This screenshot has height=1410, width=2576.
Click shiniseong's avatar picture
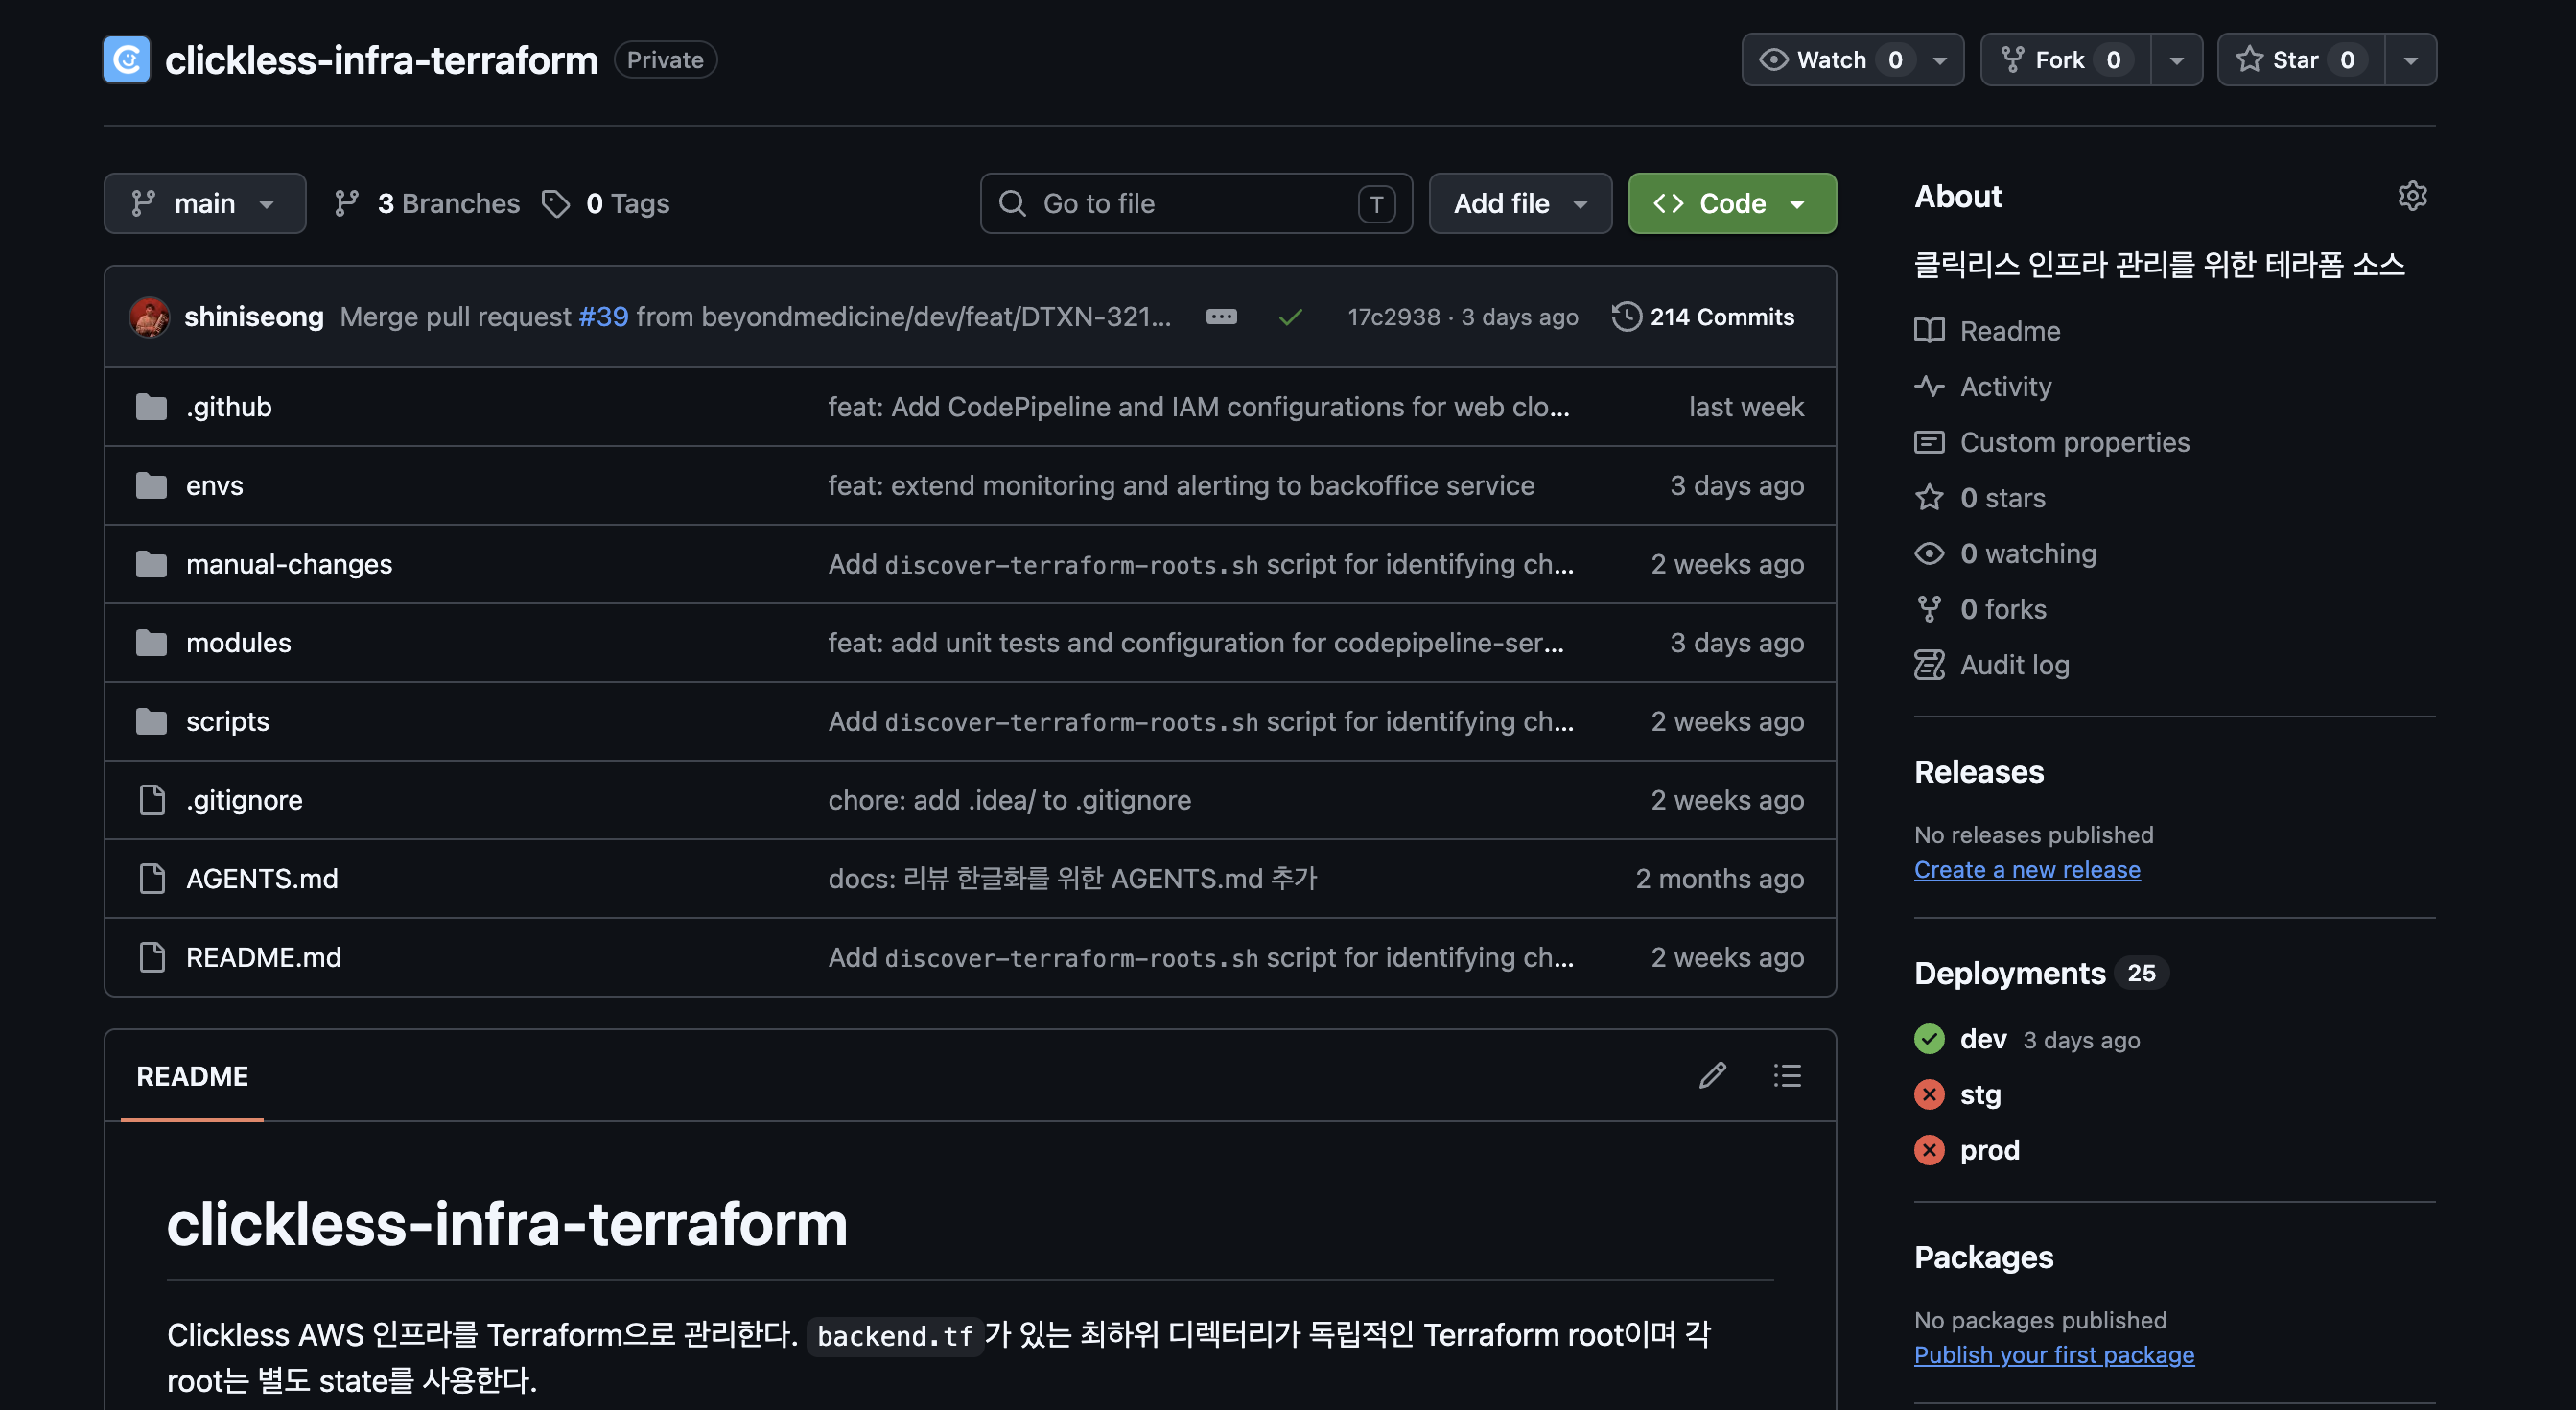[149, 317]
